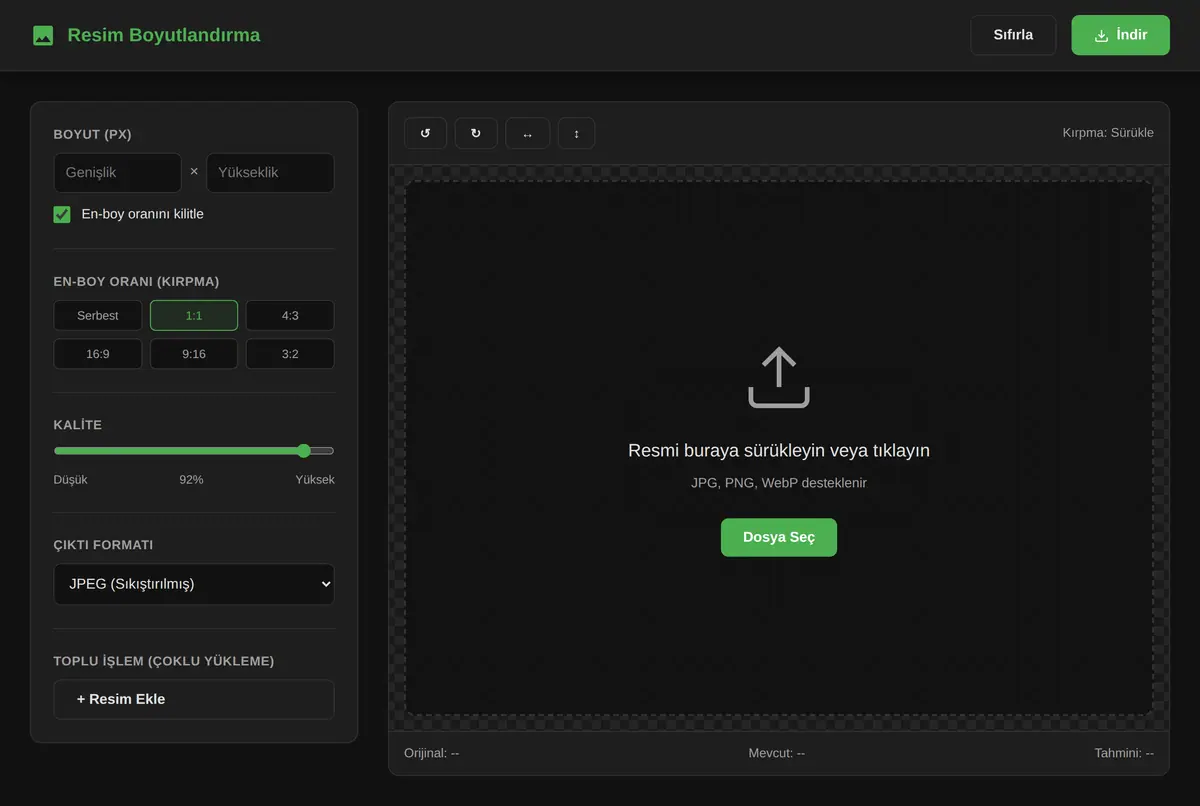Click the Kırpma: Sürükle label
The image size is (1200, 806).
tap(1108, 133)
